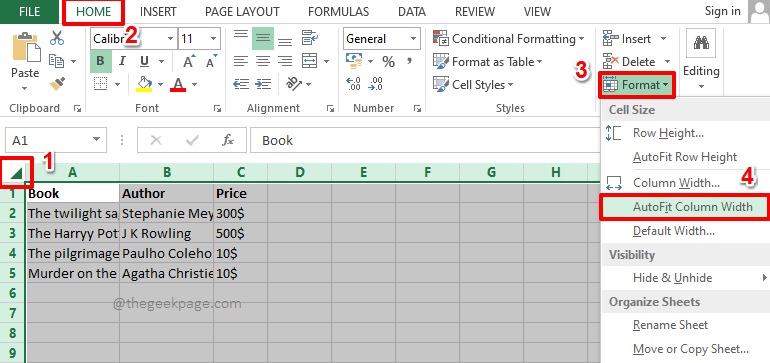Click the formula bar containing Book
The height and width of the screenshot is (363, 770).
point(425,140)
